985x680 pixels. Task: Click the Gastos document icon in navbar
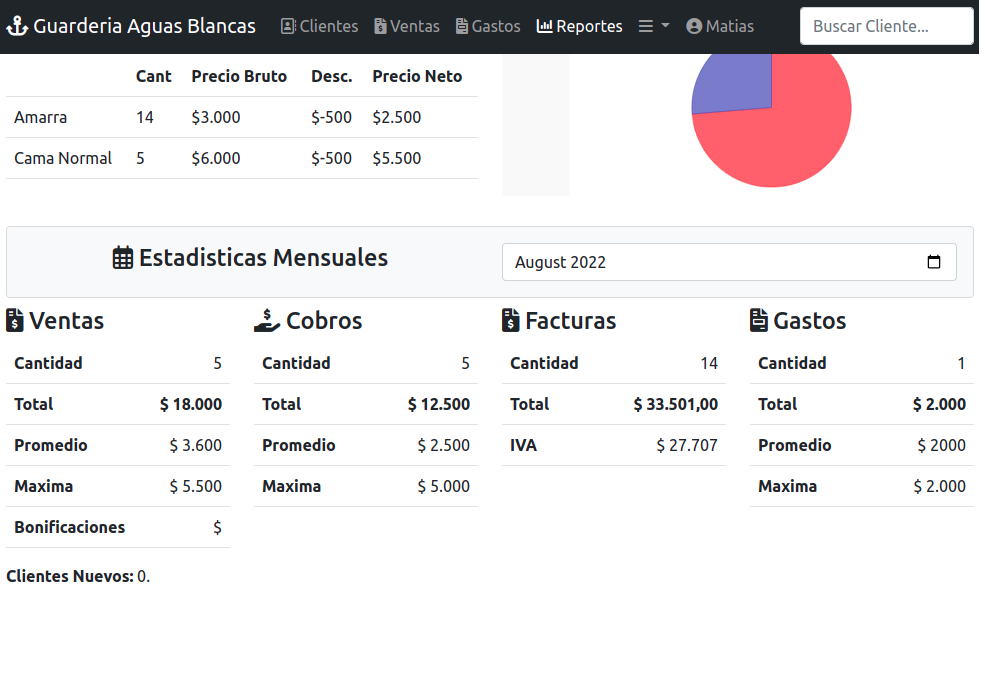pyautogui.click(x=462, y=26)
